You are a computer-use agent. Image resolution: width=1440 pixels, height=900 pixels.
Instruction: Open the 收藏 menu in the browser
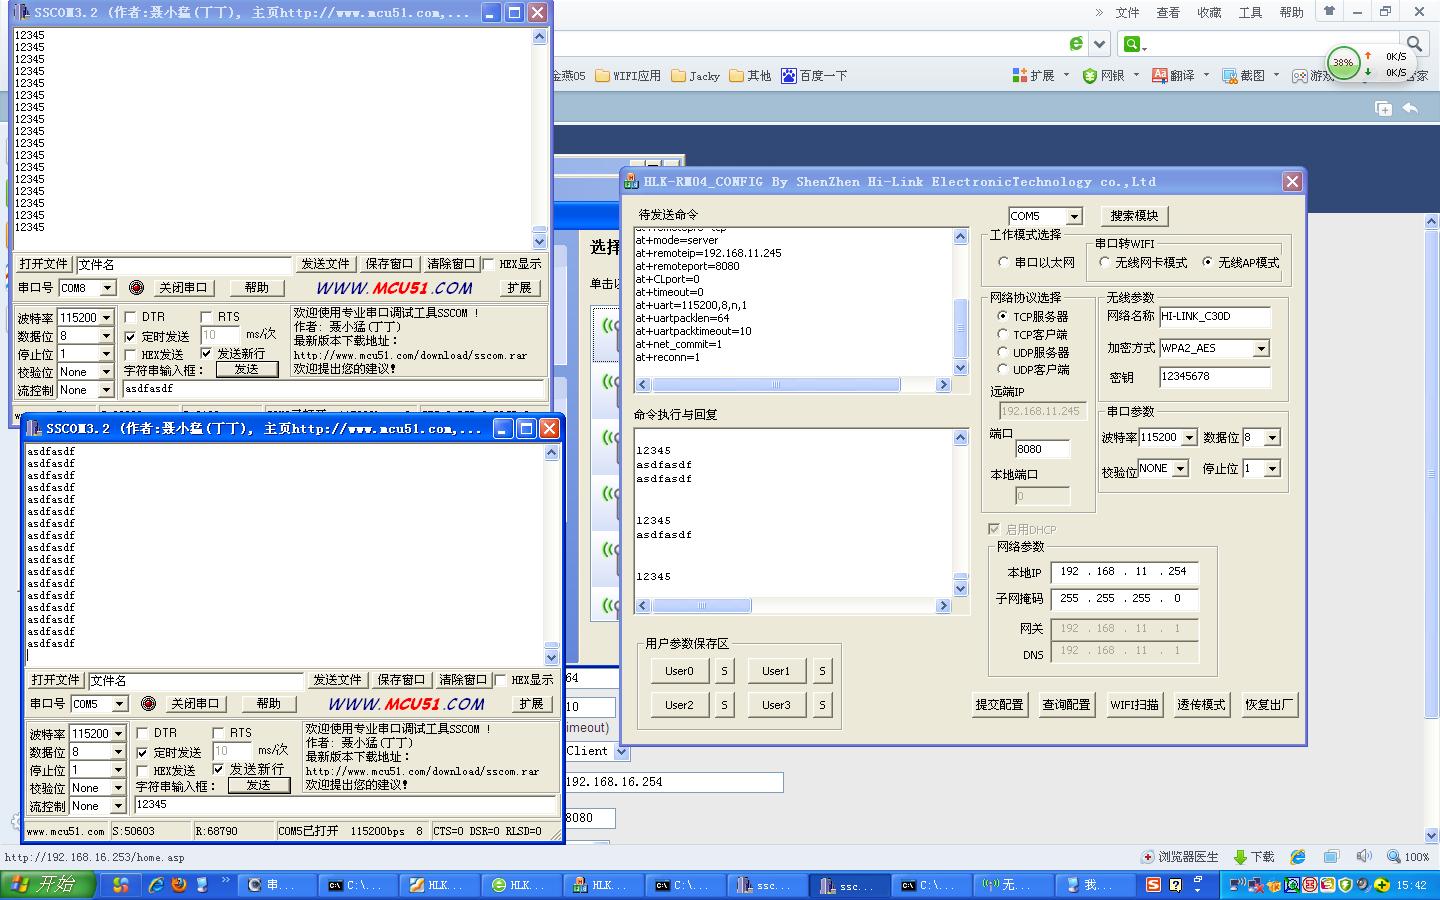pos(1210,13)
